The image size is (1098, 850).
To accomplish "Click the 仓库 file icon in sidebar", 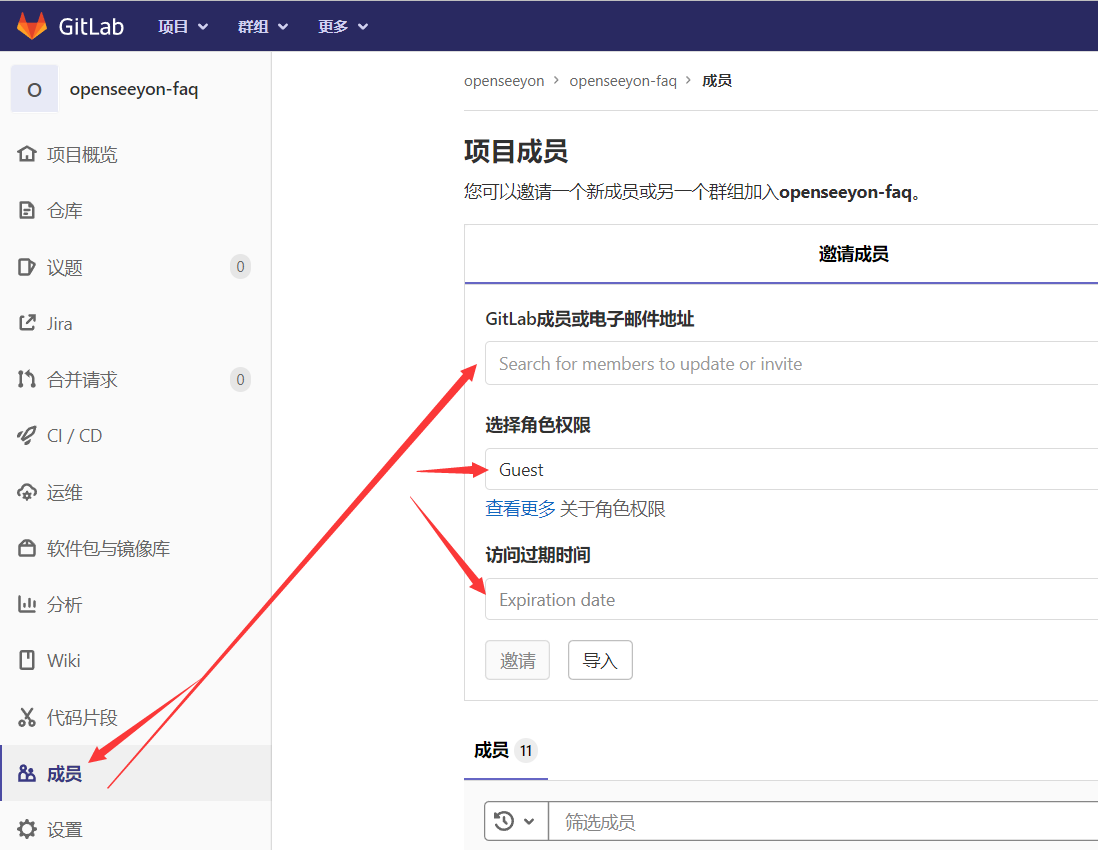I will [x=27, y=211].
